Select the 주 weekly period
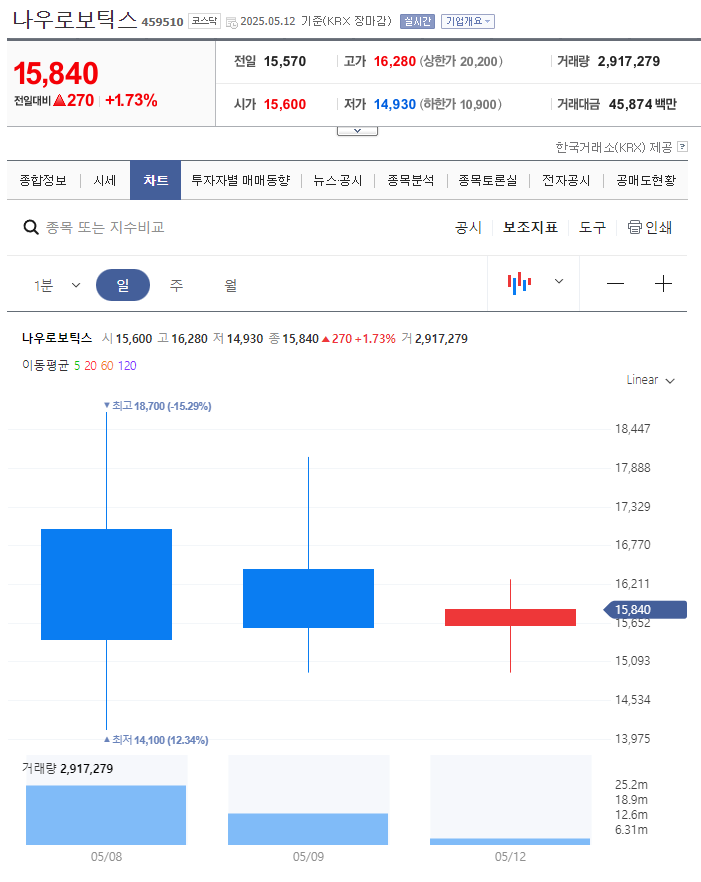Screen dimensions: 701x882 click(177, 285)
